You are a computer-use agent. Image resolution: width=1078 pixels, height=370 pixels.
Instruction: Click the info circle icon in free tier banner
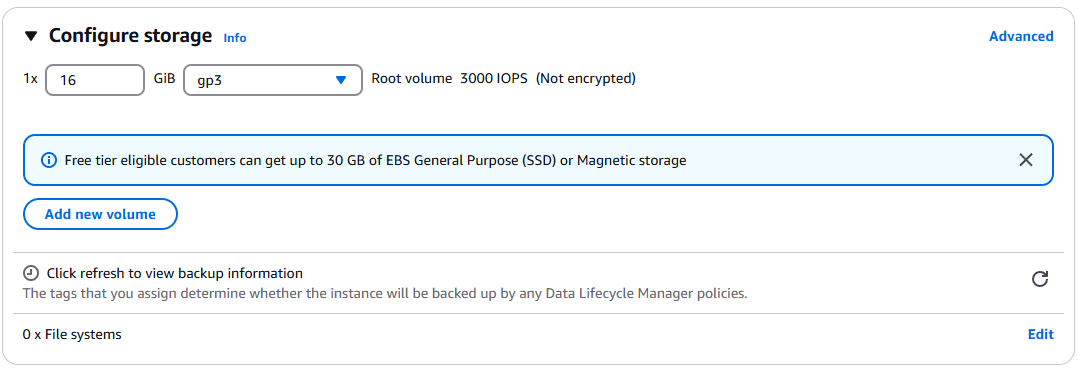49,160
